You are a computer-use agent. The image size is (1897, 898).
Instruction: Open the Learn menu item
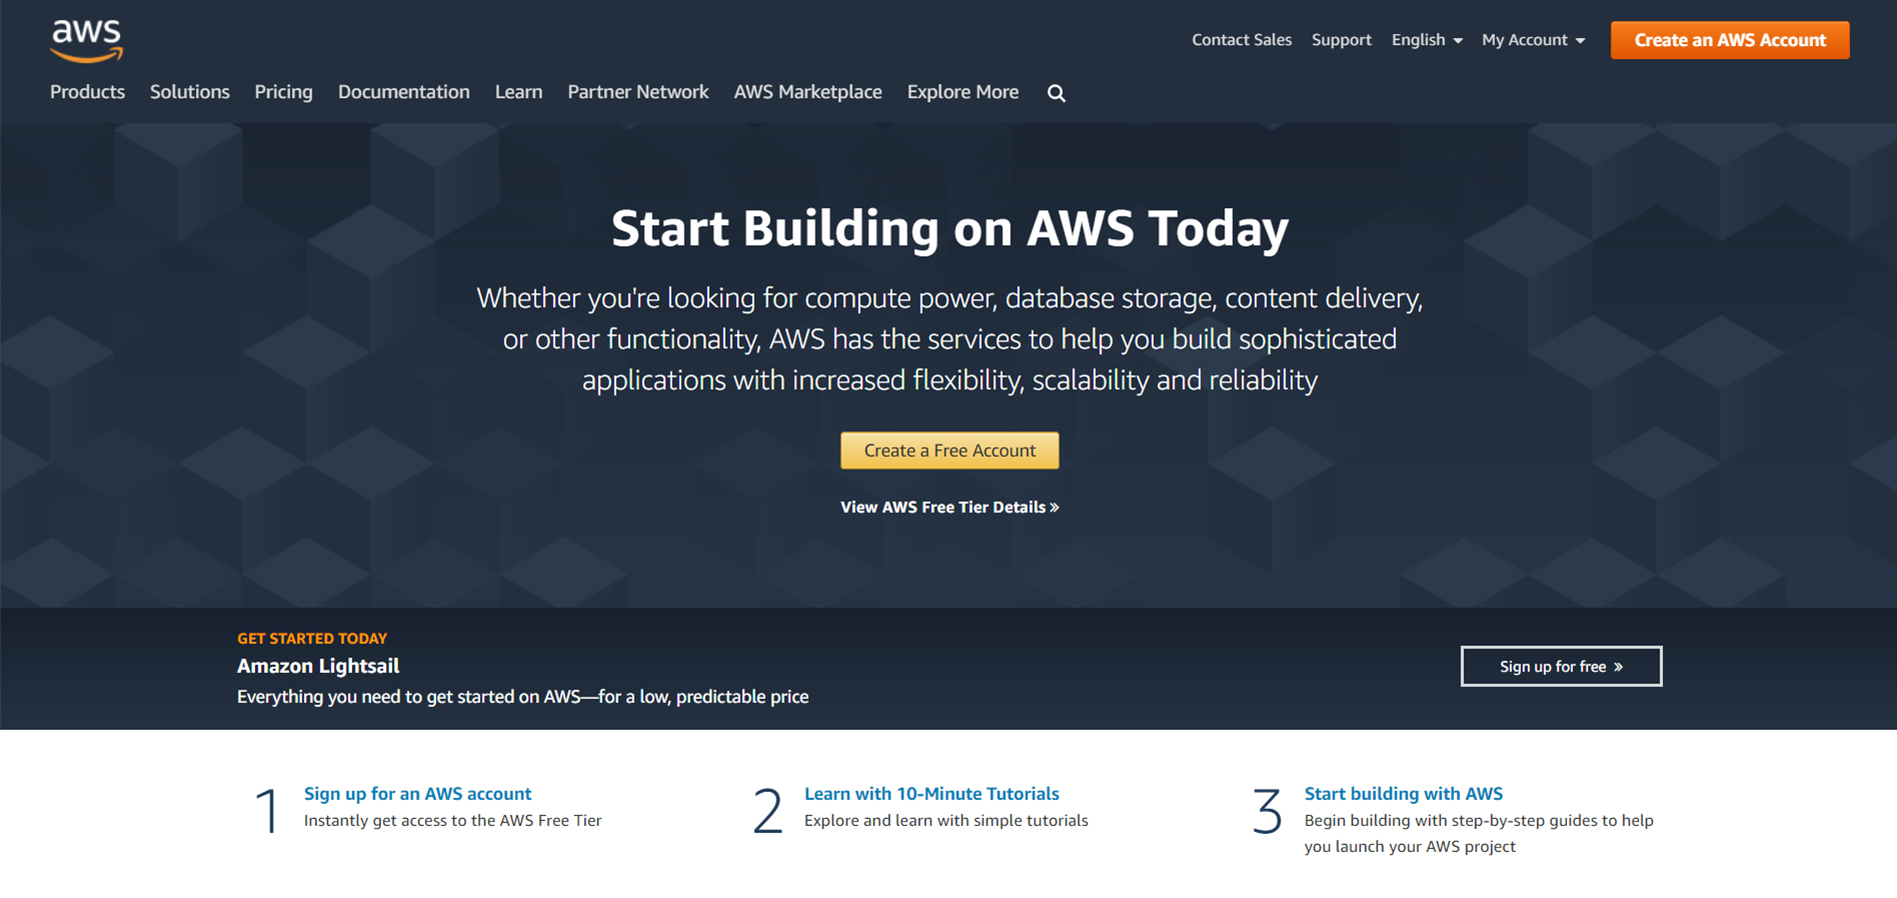(x=519, y=92)
